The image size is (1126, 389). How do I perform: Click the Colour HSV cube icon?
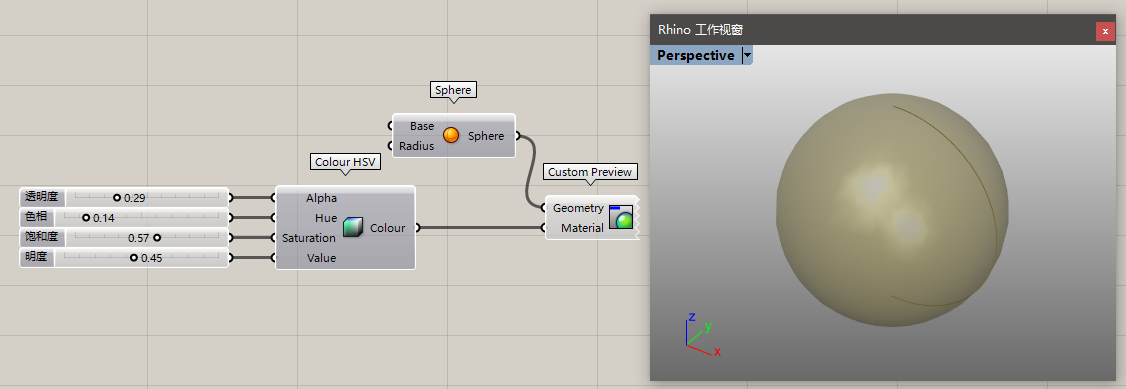coord(352,228)
